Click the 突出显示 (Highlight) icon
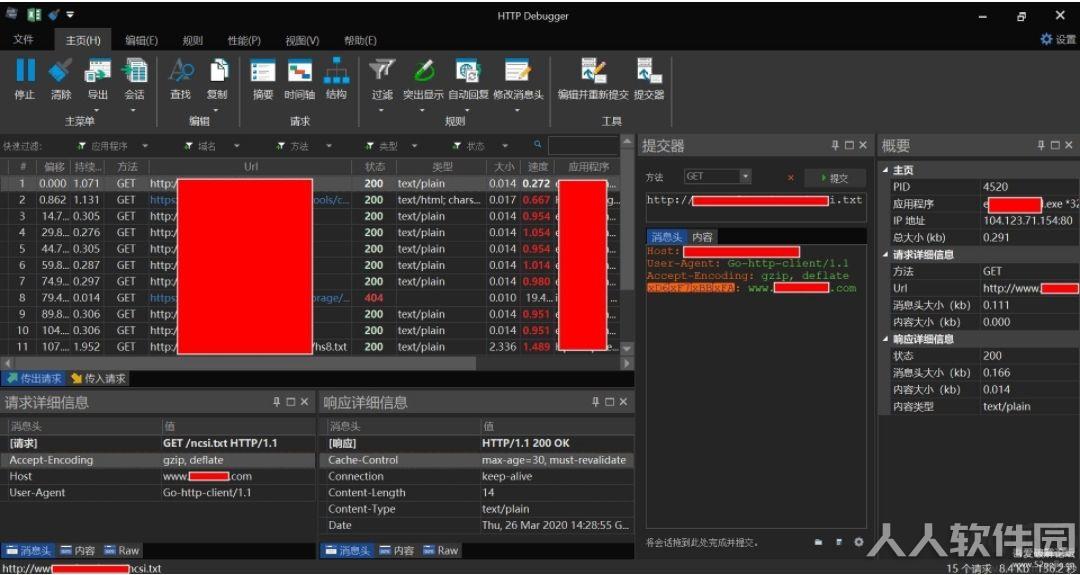This screenshot has height=575, width=1080. (x=423, y=70)
